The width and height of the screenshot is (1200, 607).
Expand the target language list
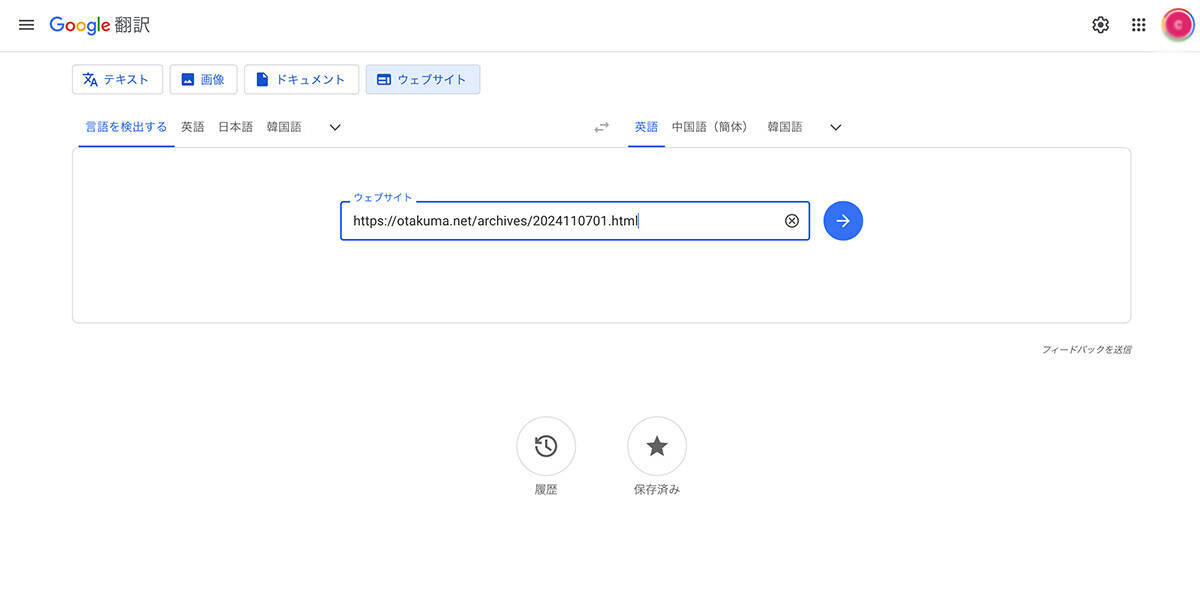point(836,127)
